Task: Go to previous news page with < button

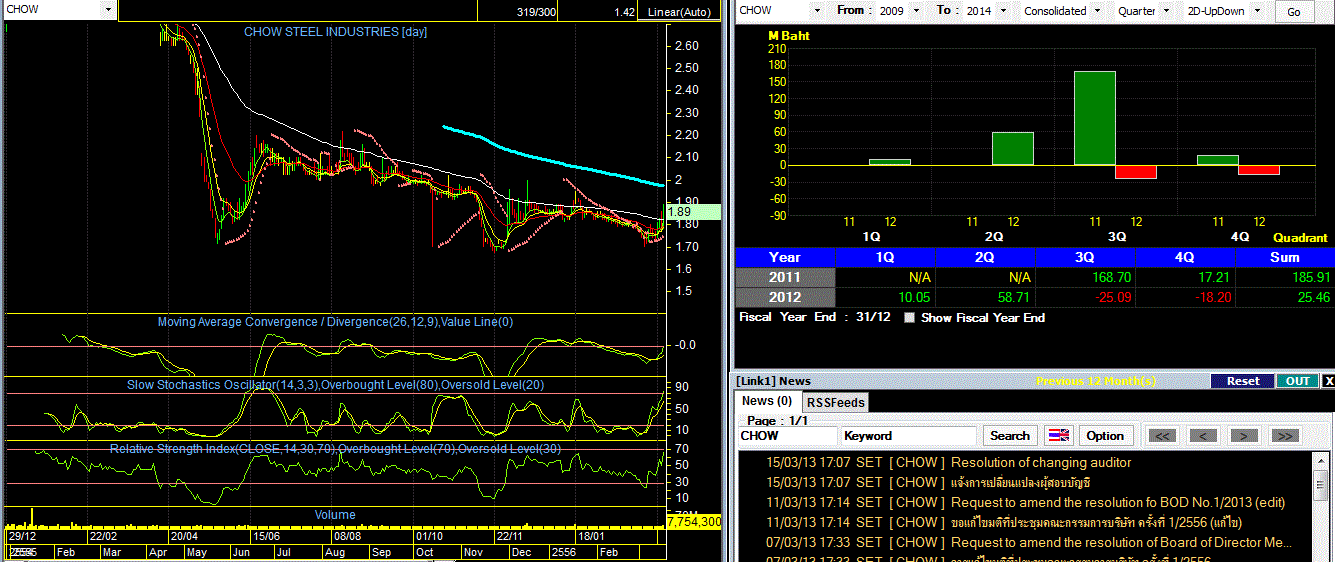Action: point(1203,436)
